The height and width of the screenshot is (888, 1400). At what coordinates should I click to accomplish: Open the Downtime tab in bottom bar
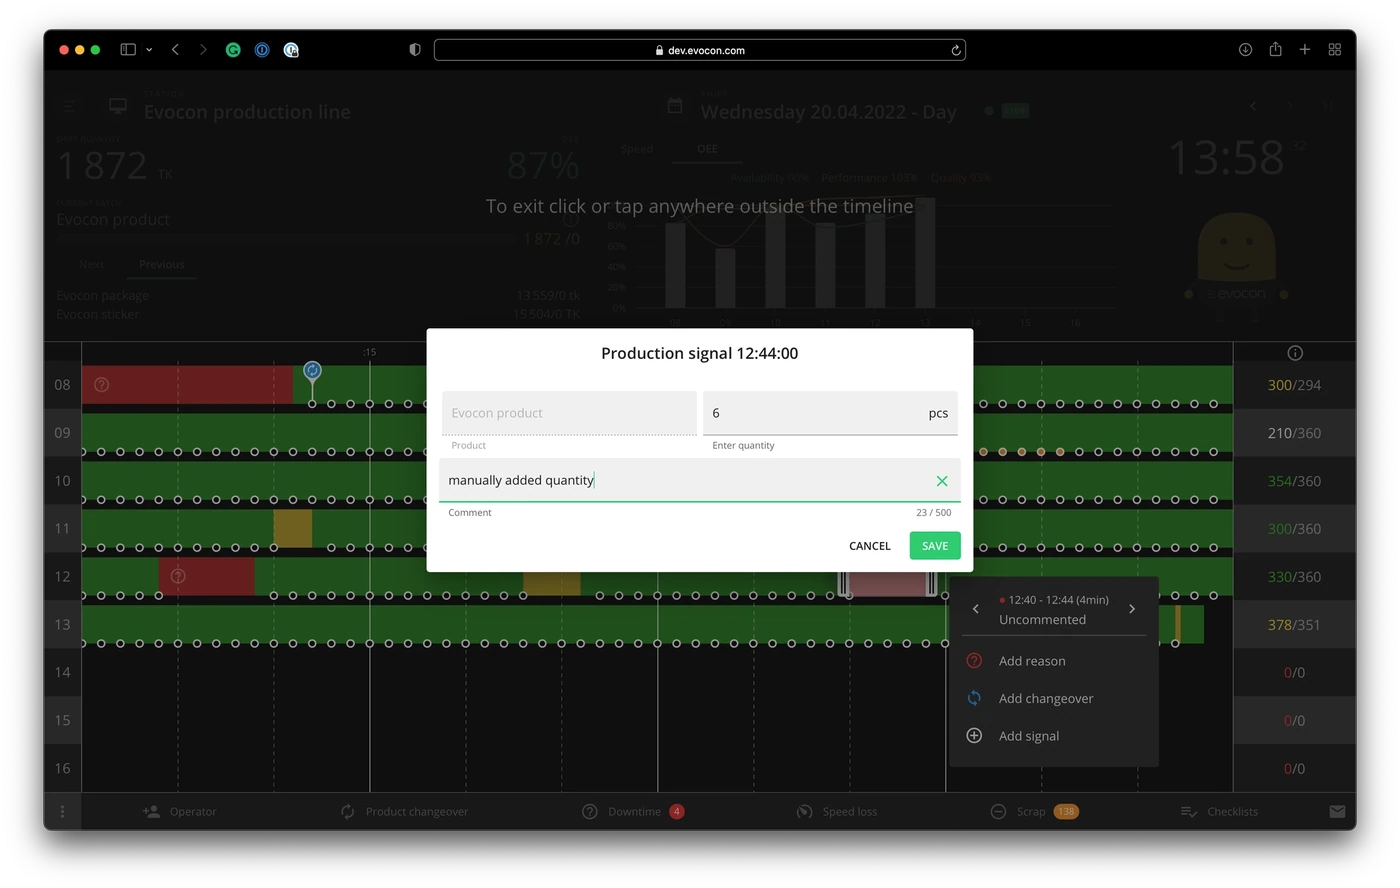click(x=634, y=811)
